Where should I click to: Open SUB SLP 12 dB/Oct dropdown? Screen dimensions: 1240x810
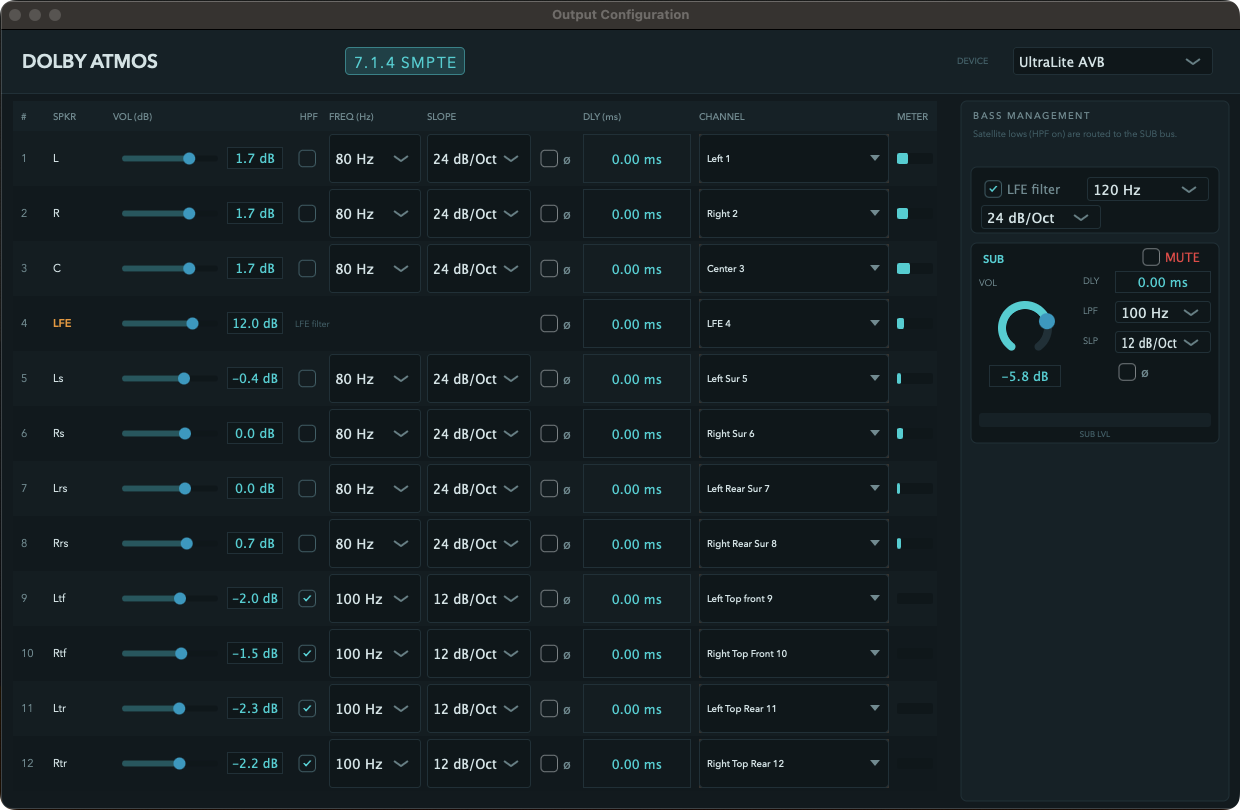click(1162, 342)
